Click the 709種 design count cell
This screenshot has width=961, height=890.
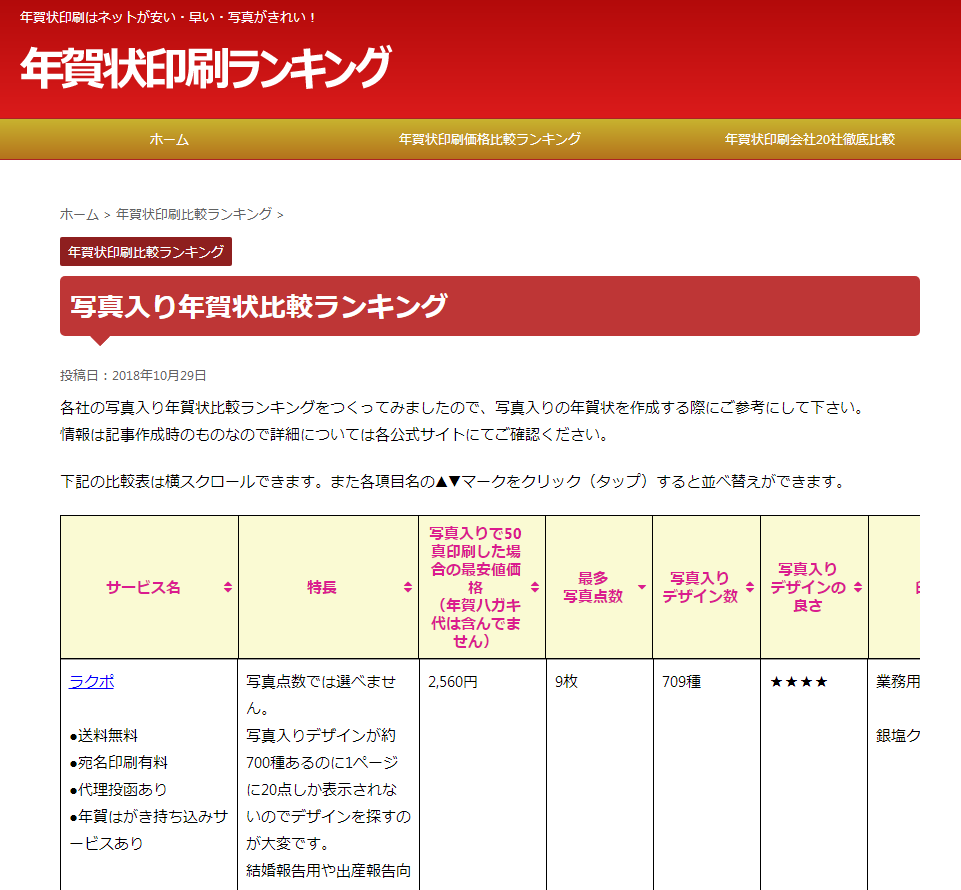(681, 682)
